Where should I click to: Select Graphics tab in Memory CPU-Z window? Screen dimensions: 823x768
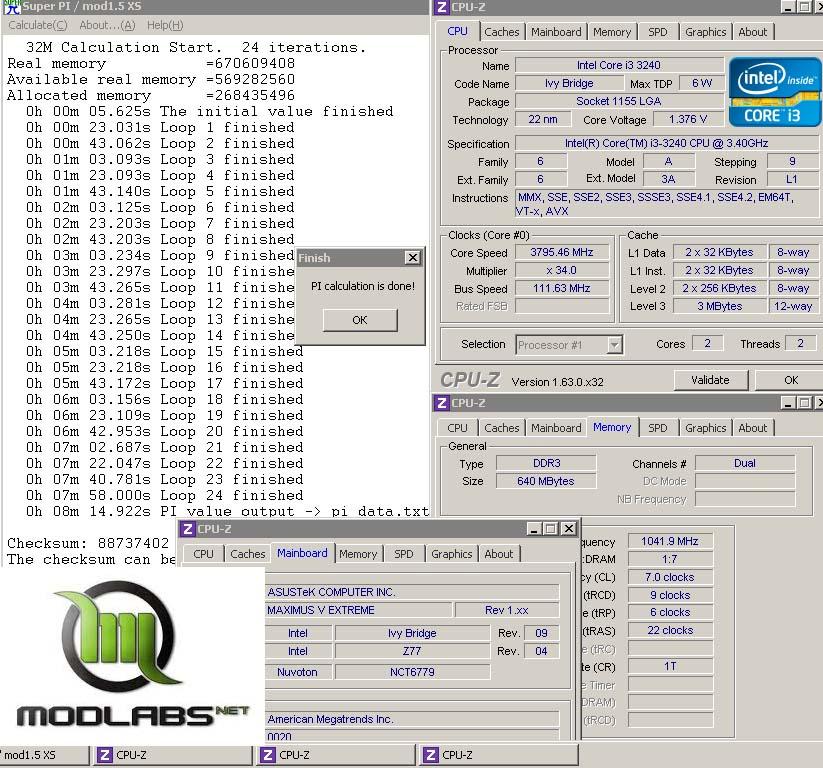[x=705, y=428]
